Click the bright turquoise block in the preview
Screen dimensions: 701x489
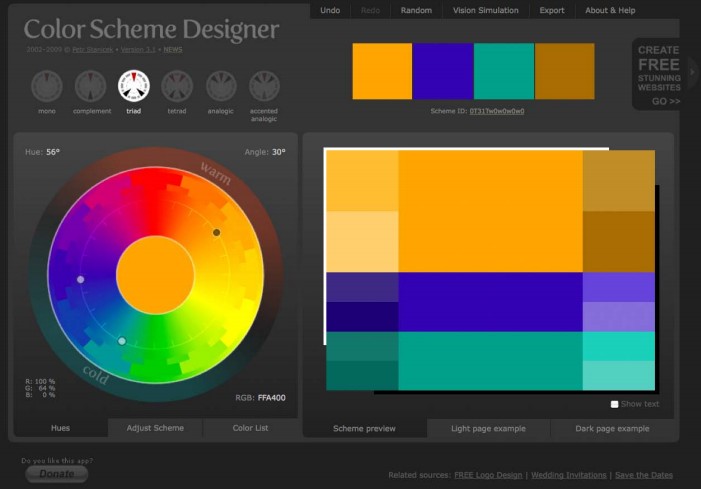point(619,346)
